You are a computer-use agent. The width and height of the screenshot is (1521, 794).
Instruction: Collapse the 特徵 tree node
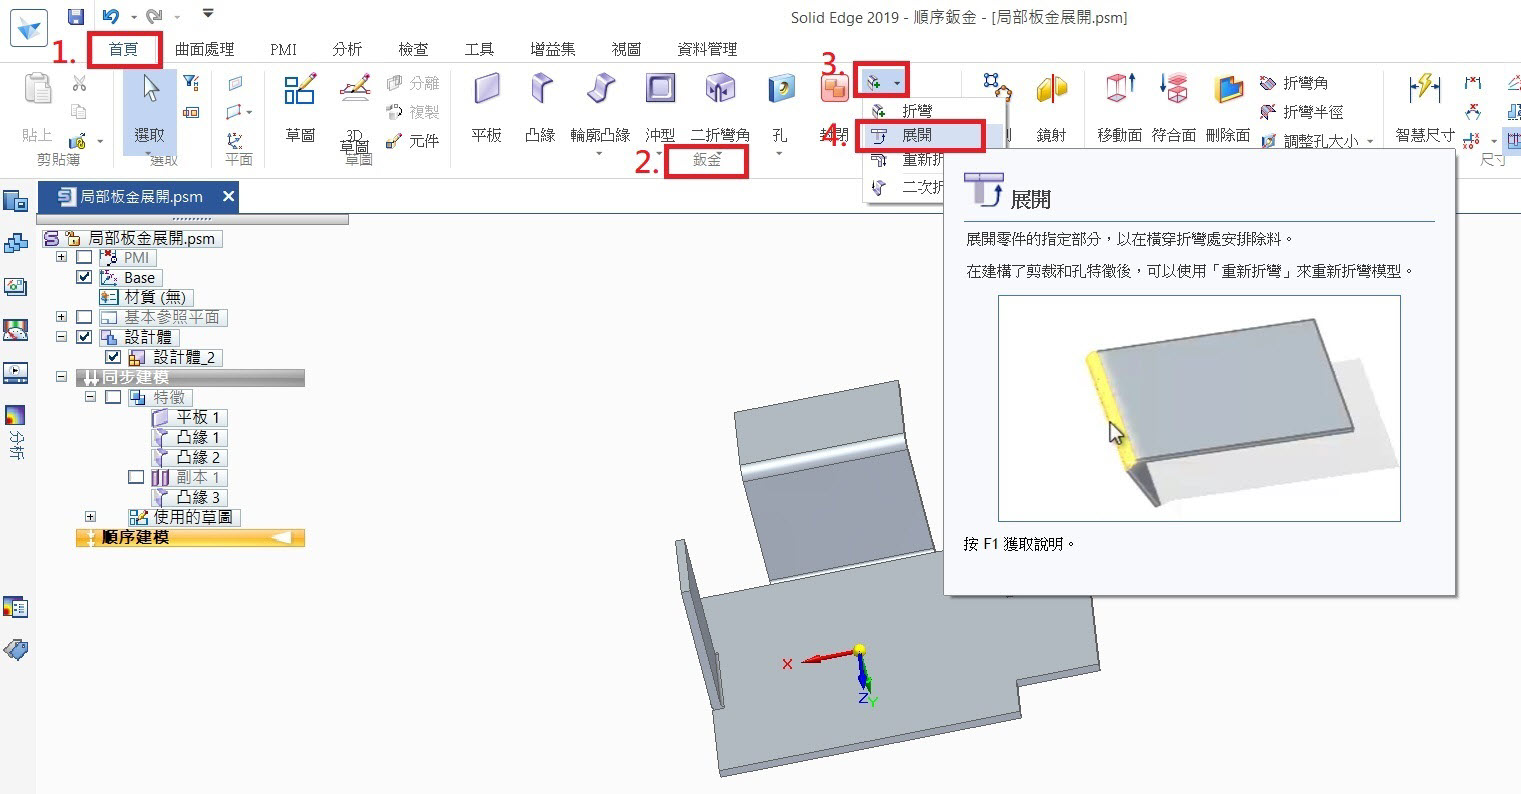(91, 398)
